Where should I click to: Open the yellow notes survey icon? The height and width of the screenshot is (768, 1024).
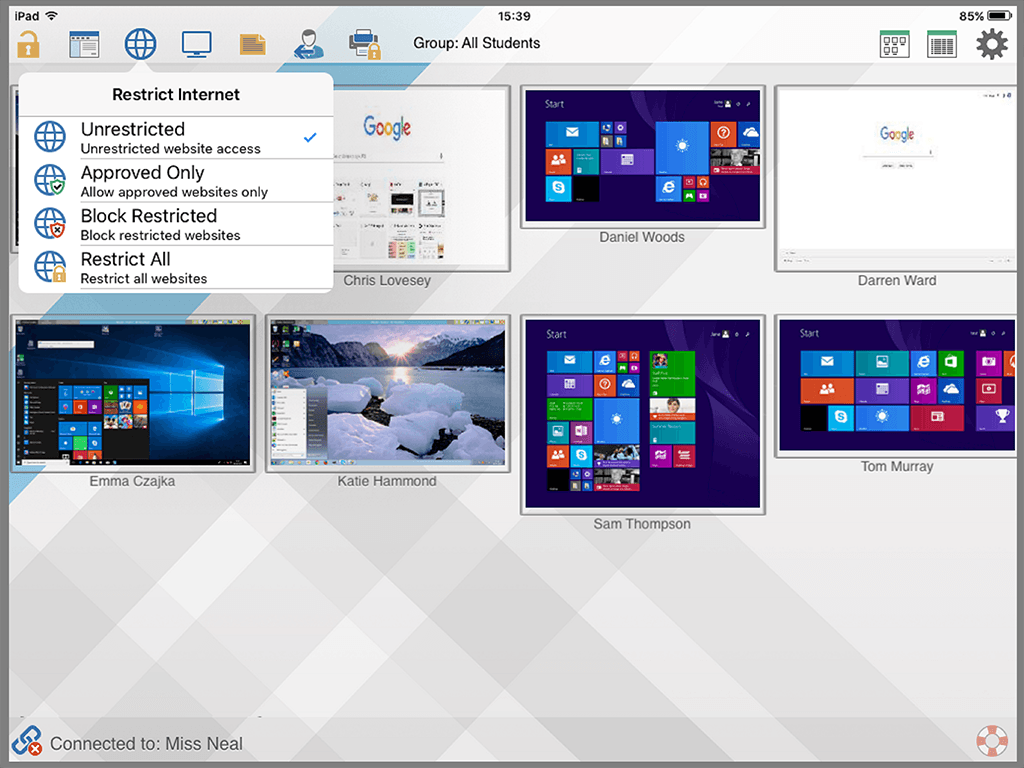(252, 44)
